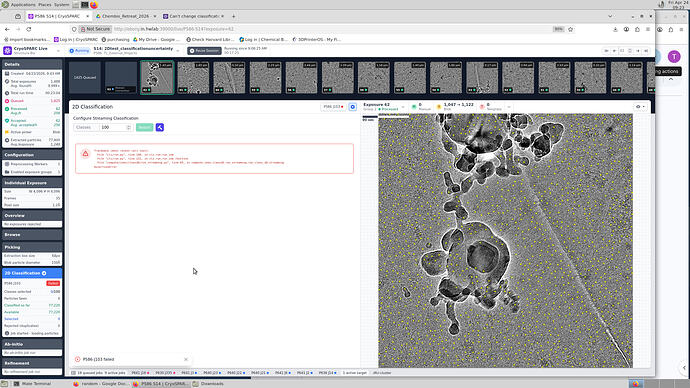The image size is (690, 388).
Task: Click the Firefox account icon in toolbar
Action: (x=626, y=29)
